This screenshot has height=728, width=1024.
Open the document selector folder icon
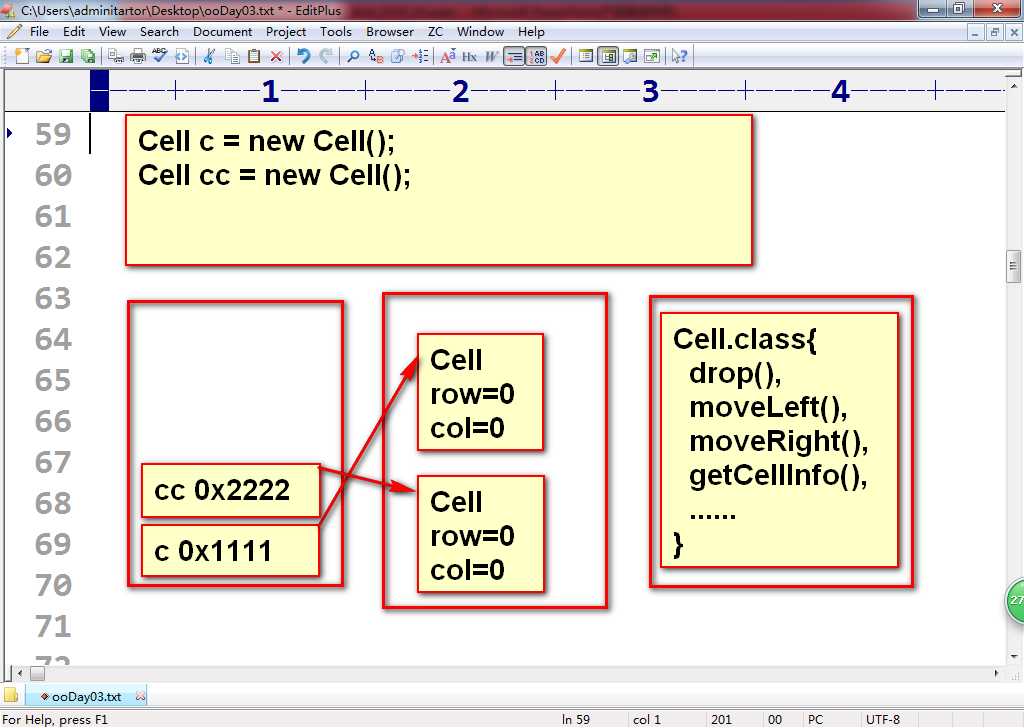(x=11, y=695)
